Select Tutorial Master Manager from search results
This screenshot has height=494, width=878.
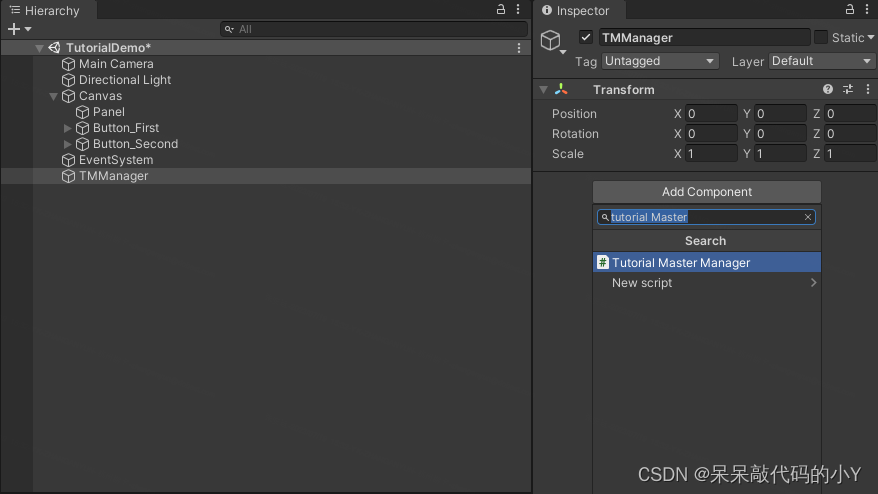pos(707,262)
